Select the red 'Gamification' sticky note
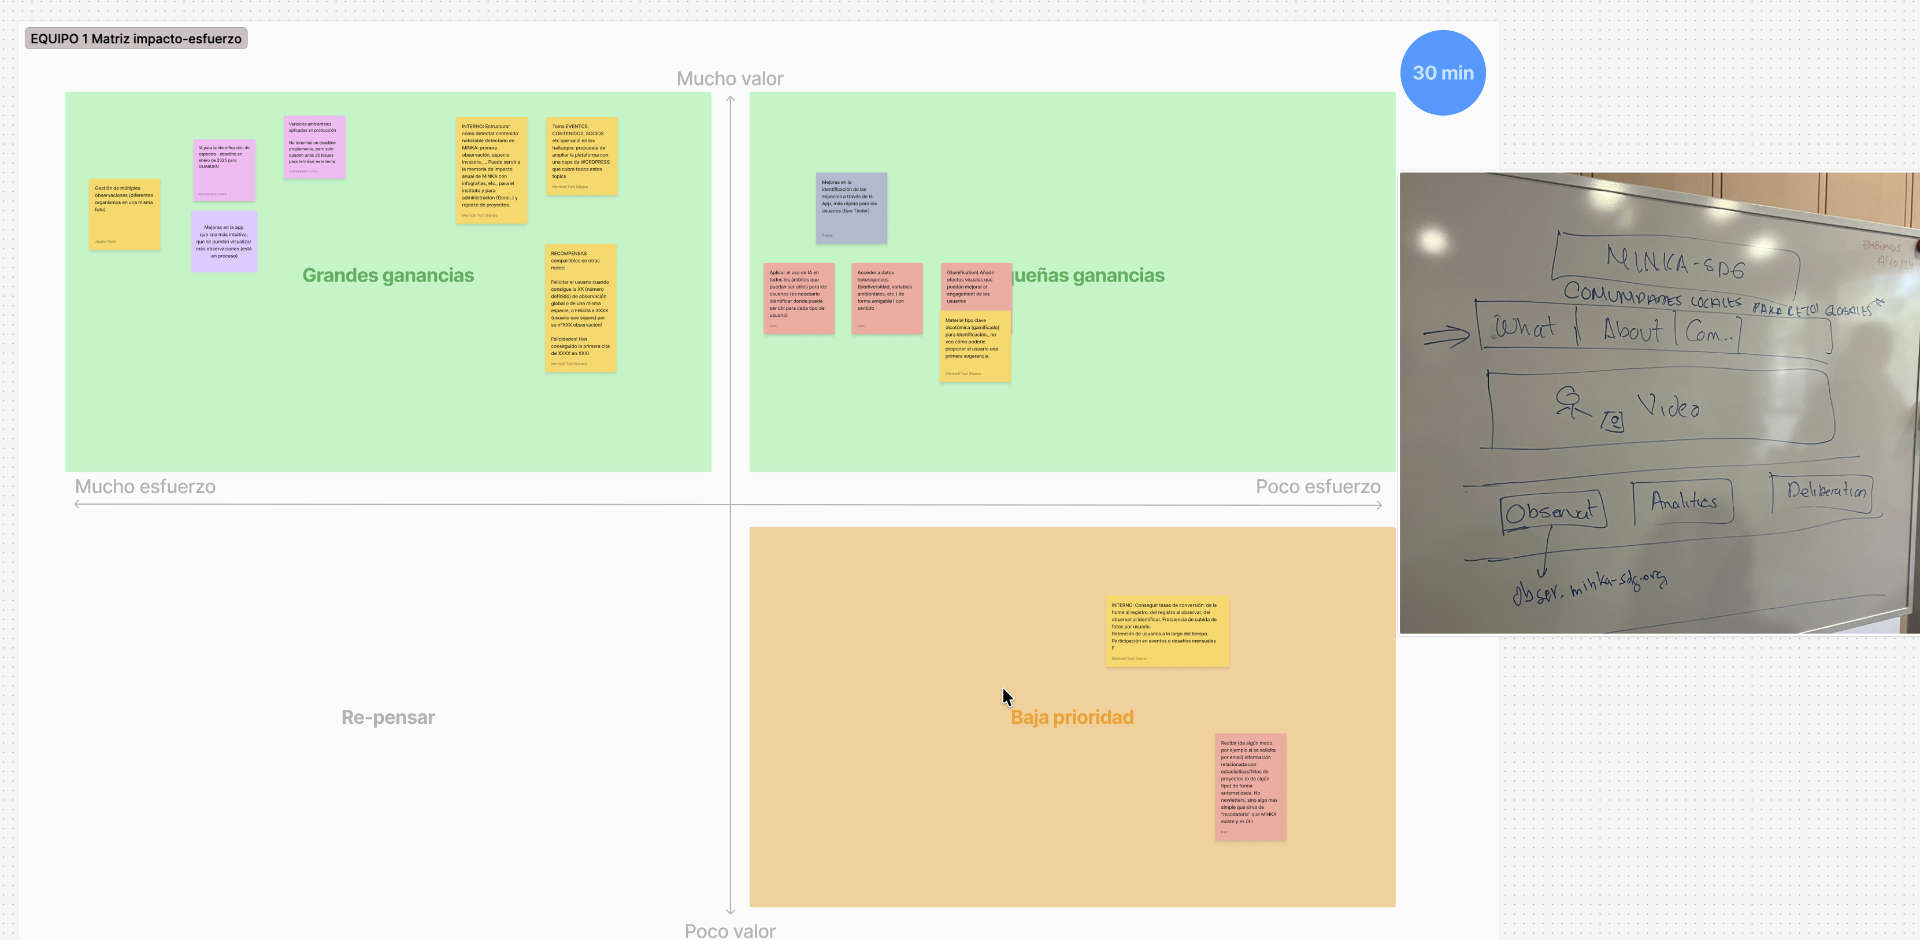The image size is (1920, 940). [x=976, y=288]
